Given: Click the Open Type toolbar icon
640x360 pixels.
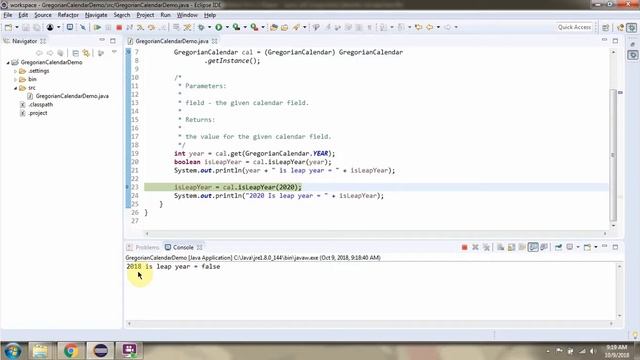Looking at the screenshot, I should [x=274, y=27].
